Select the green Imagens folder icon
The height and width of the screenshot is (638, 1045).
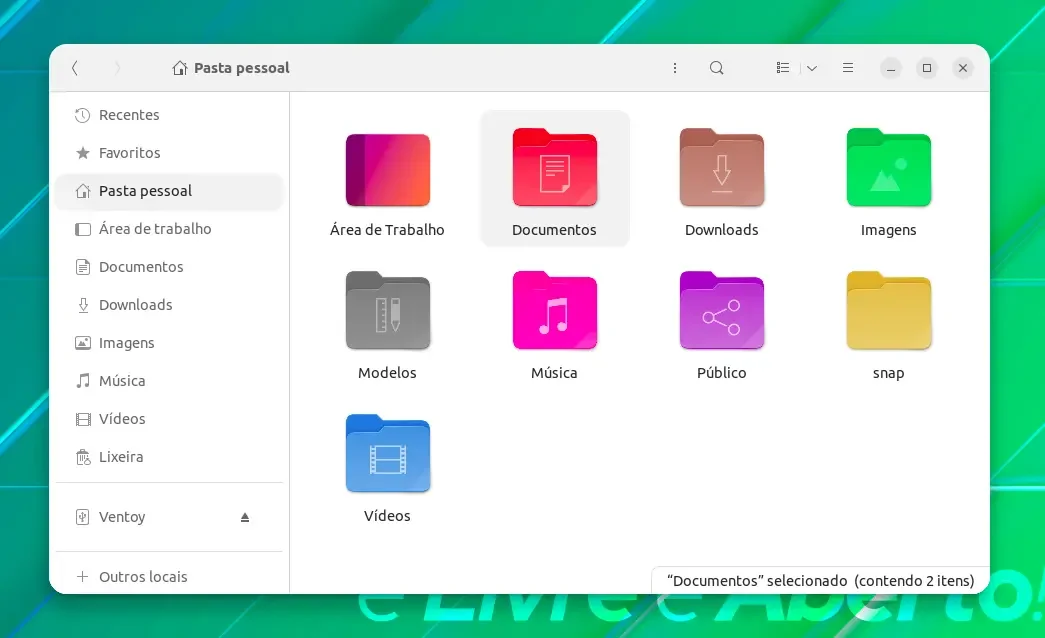(888, 167)
